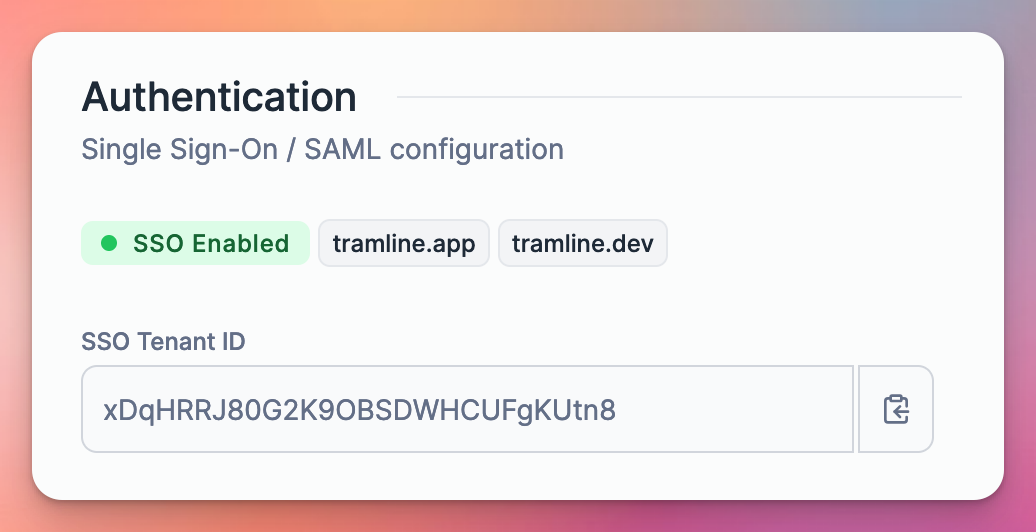Viewport: 1036px width, 532px height.
Task: Click the second allowed domain tag
Action: point(583,243)
